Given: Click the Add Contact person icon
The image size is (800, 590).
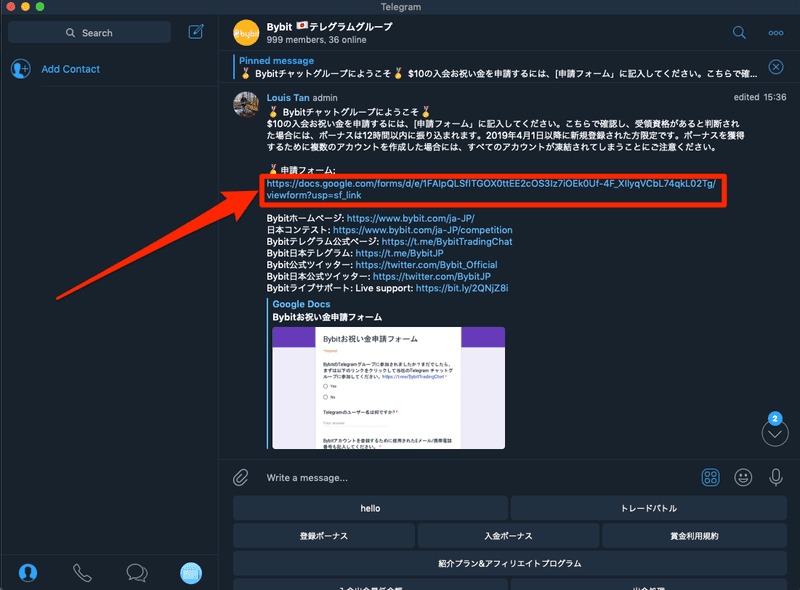Looking at the screenshot, I should point(21,69).
